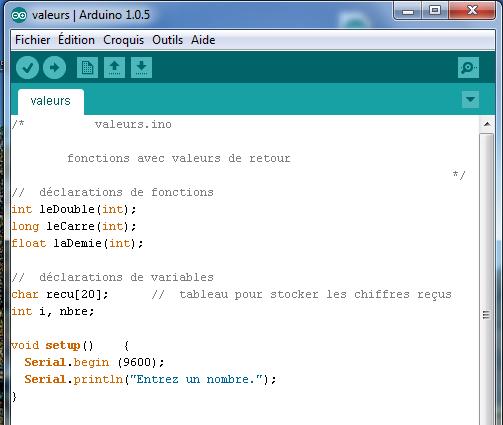Select the valeurs sketch tab

tap(51, 101)
